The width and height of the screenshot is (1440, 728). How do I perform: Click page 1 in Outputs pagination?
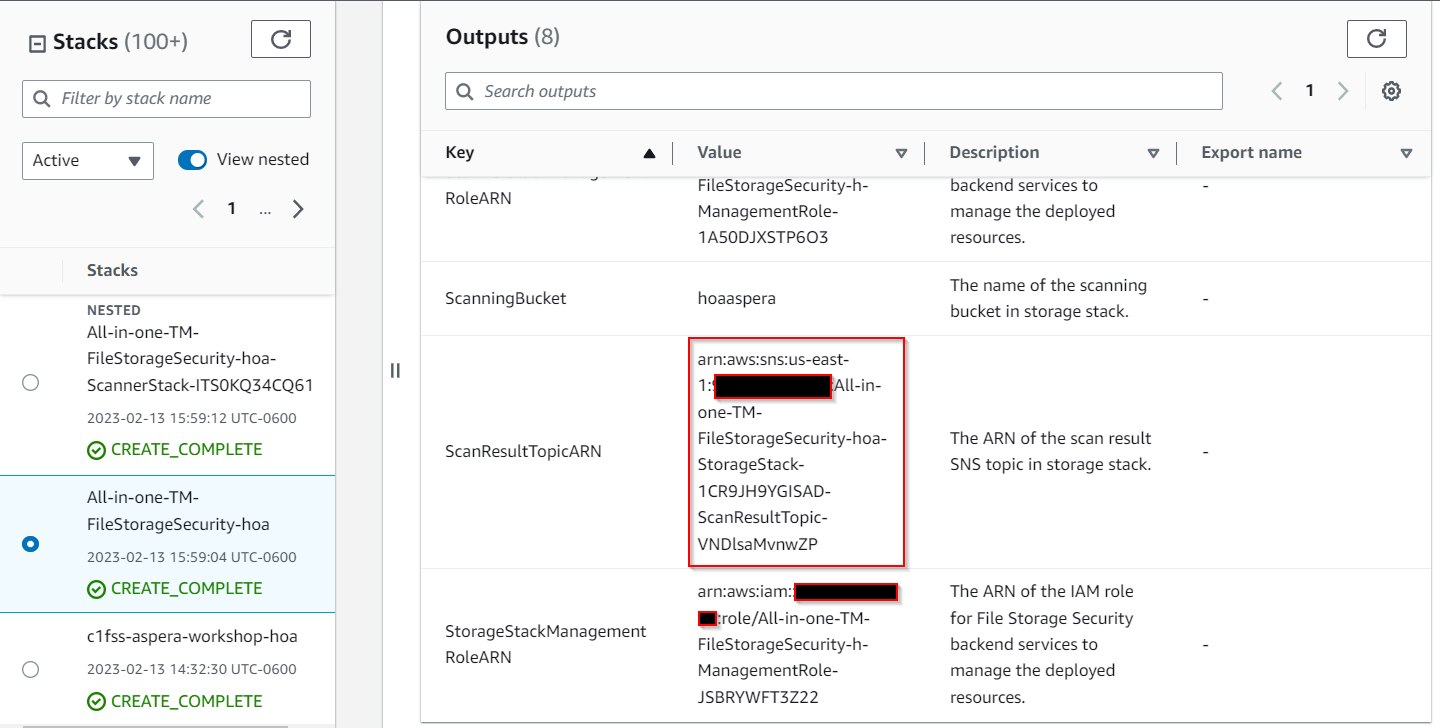1309,91
